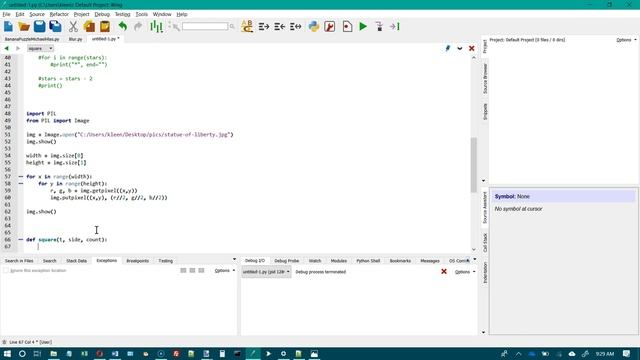Open preferences with red wrench icon

(329, 27)
